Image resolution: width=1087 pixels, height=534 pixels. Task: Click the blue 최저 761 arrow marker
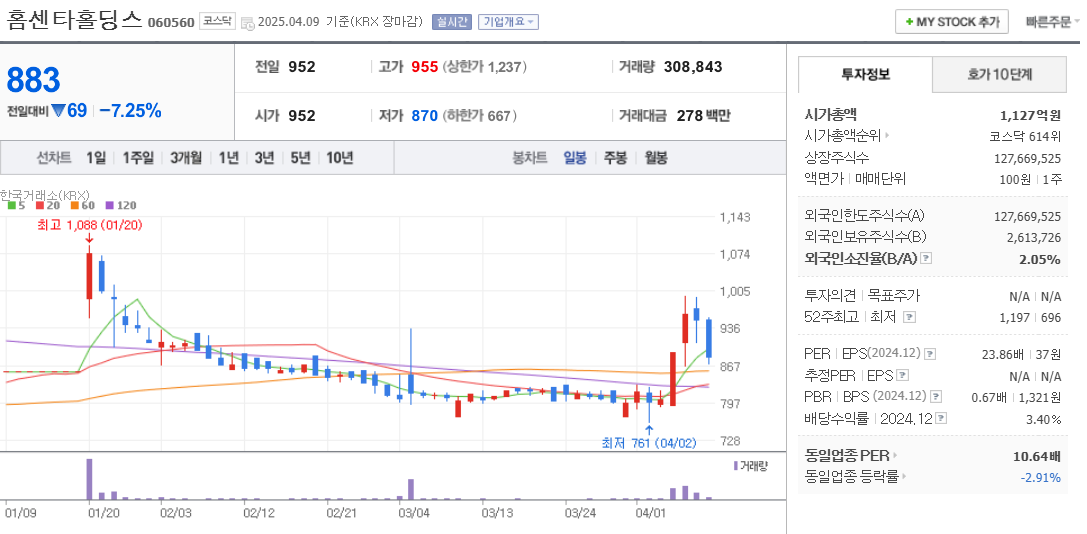649,429
